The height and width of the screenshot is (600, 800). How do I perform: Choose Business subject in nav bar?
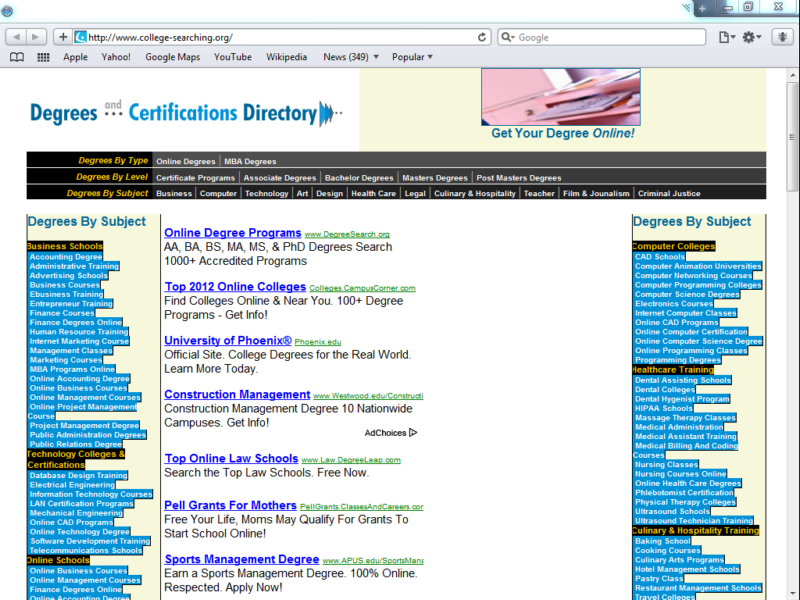point(174,193)
